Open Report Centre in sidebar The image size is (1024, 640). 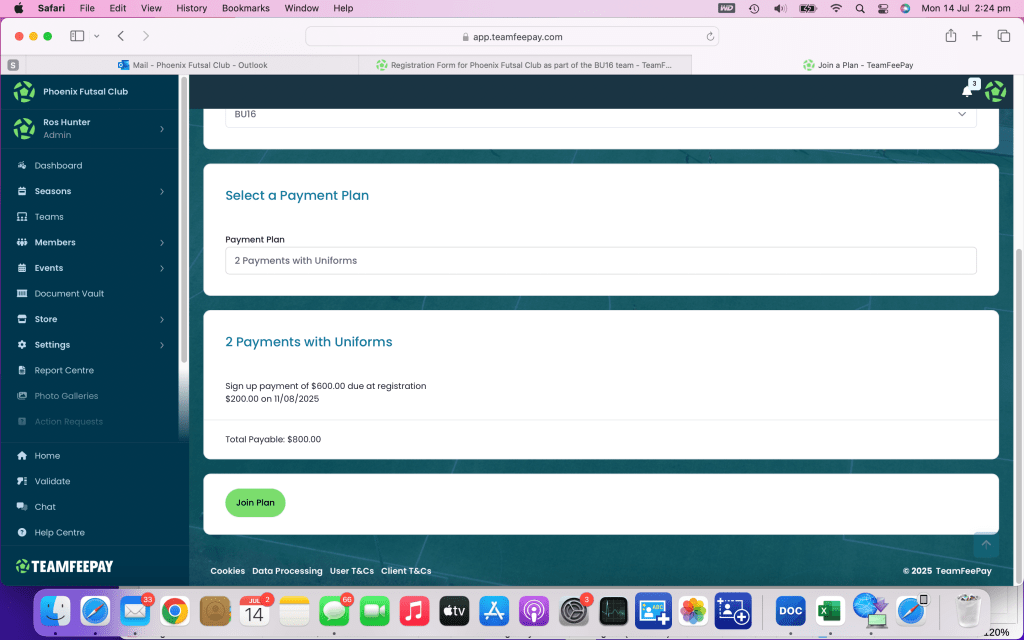click(64, 371)
